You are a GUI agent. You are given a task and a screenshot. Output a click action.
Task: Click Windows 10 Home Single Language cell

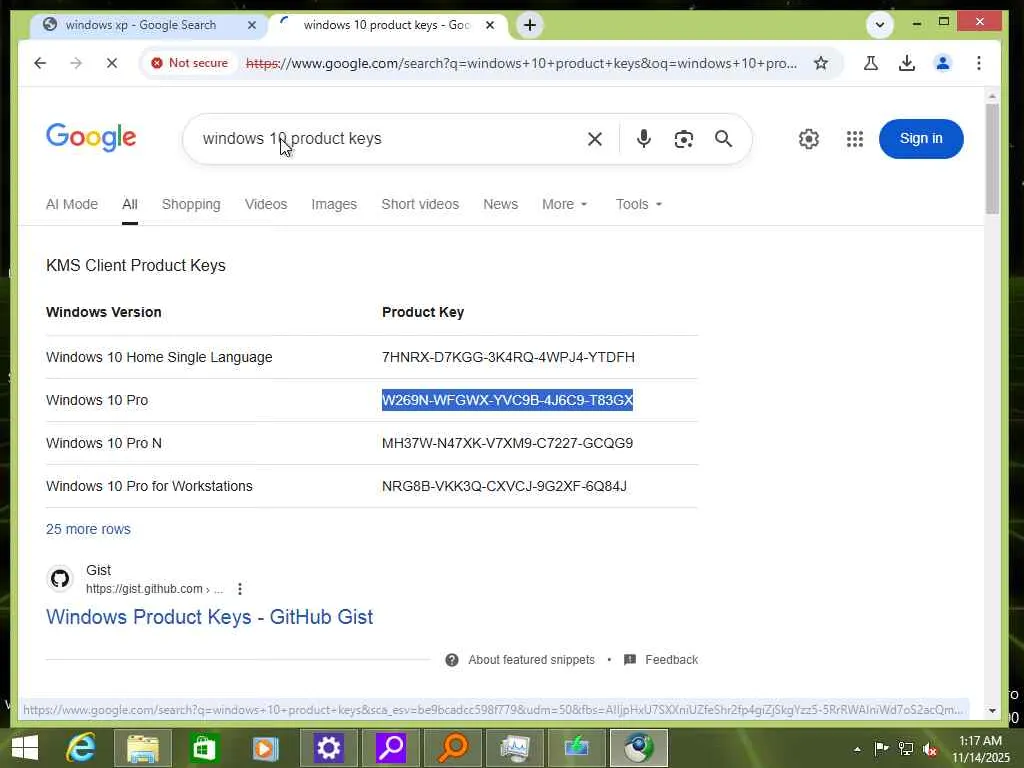[x=159, y=357]
